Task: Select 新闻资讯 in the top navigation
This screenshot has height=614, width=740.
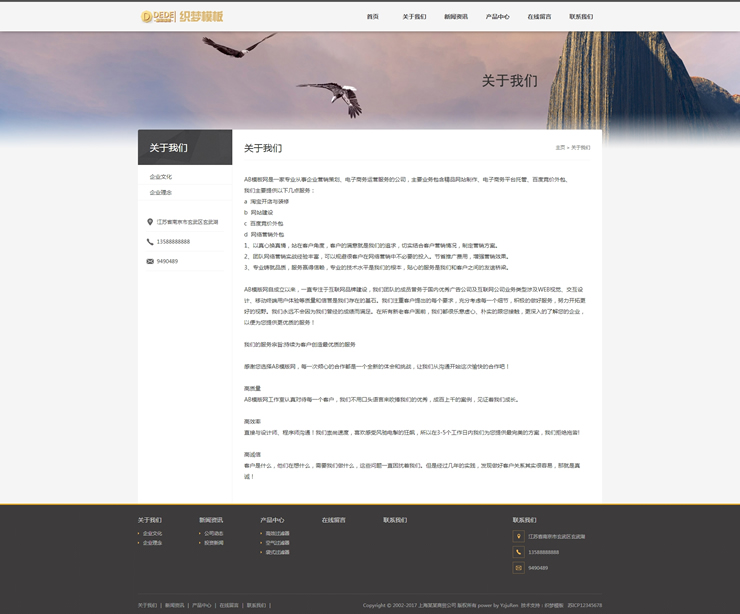Action: [x=456, y=17]
